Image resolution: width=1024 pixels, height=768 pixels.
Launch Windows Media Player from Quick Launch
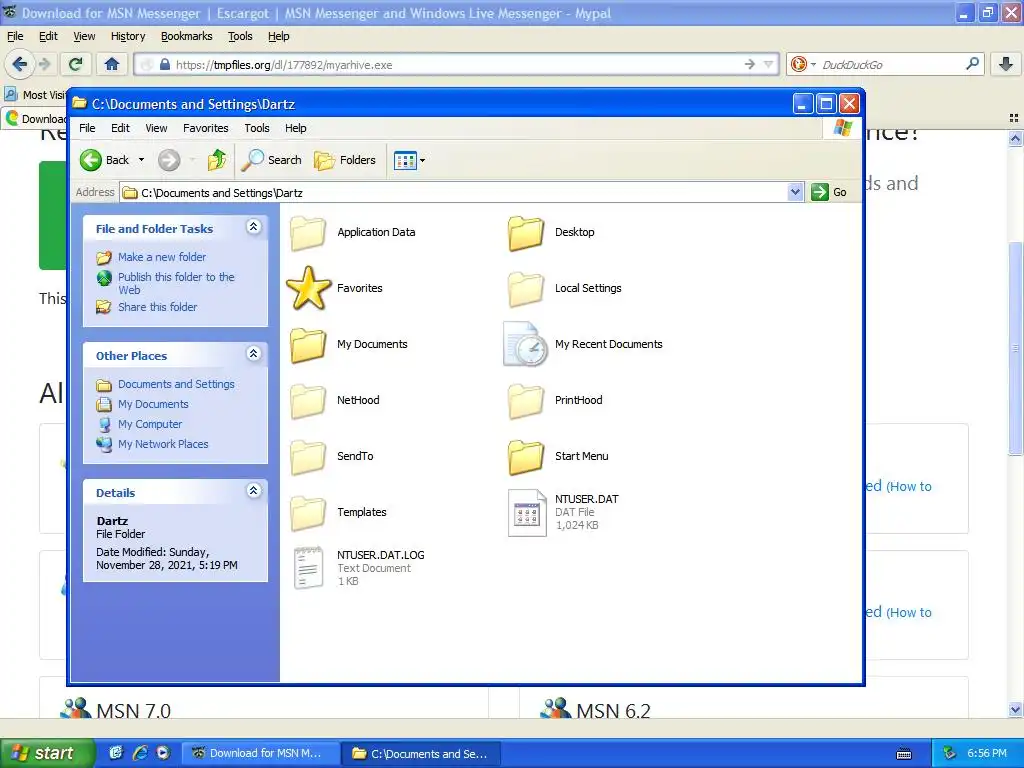(x=163, y=753)
